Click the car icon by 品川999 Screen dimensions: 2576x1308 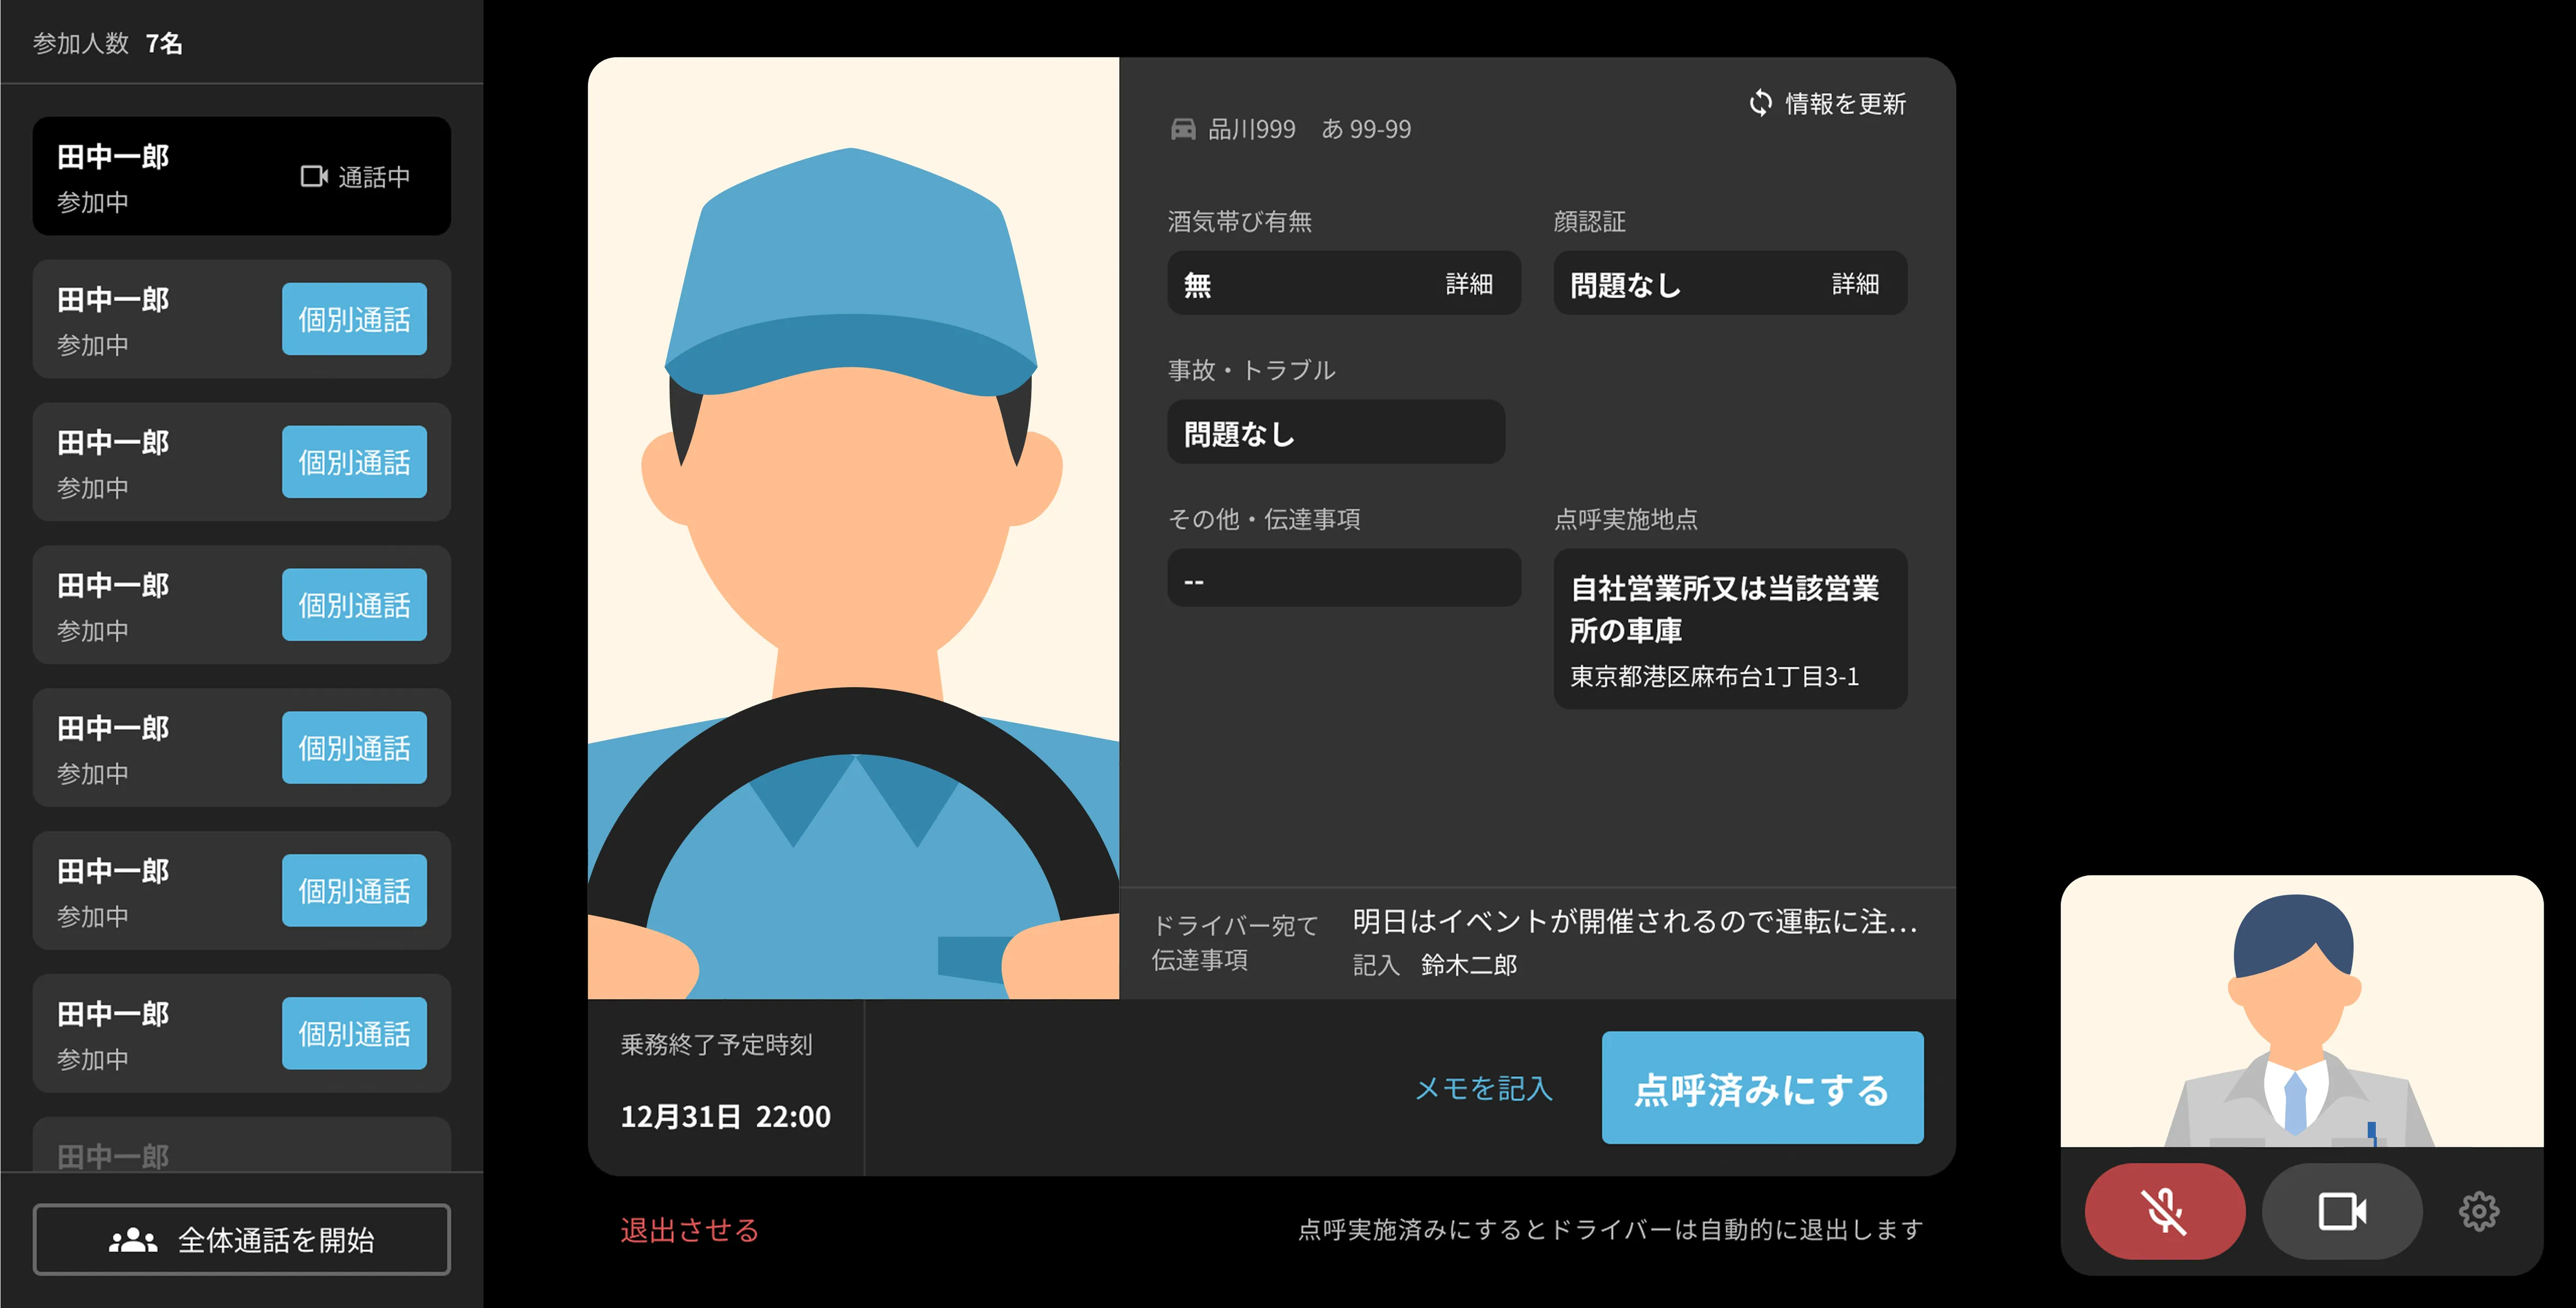click(1183, 129)
